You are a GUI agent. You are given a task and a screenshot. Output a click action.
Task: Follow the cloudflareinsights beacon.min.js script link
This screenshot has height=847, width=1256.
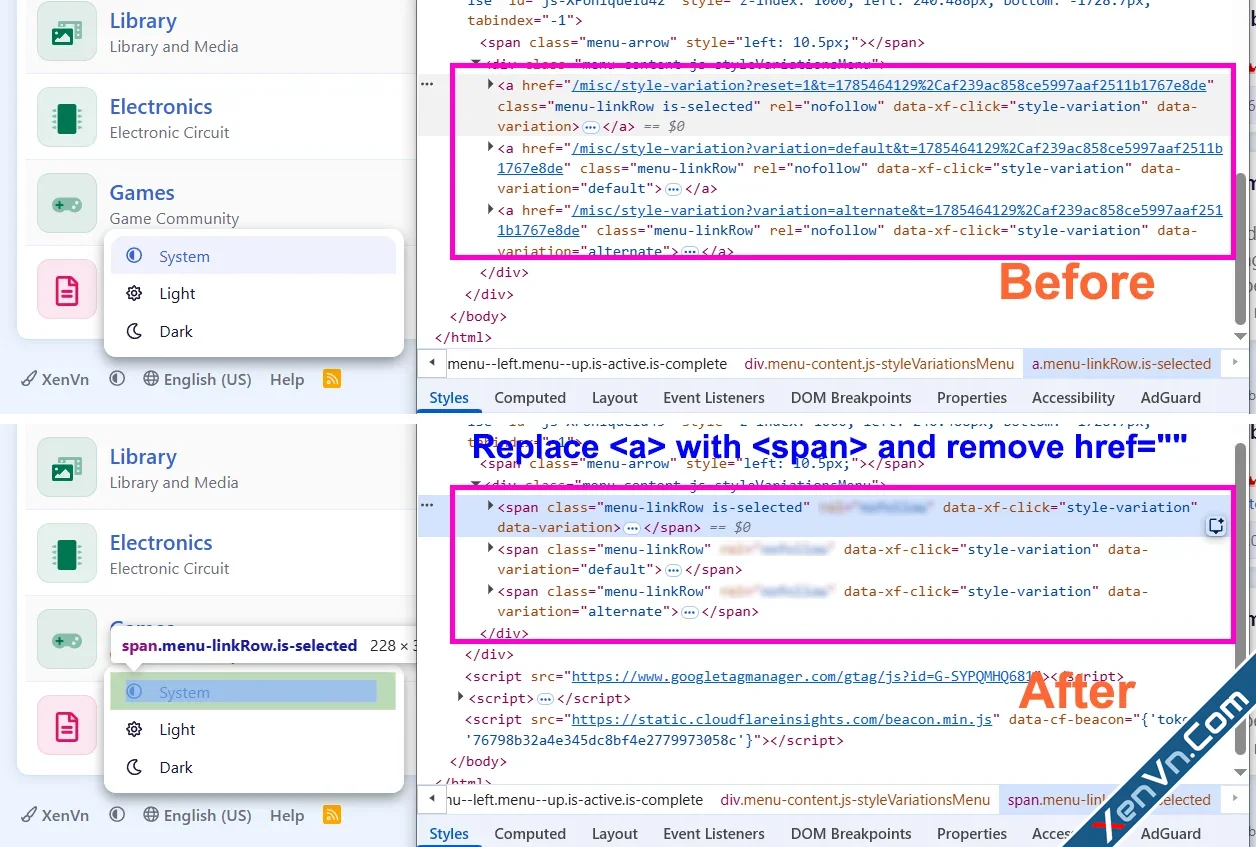click(x=781, y=719)
